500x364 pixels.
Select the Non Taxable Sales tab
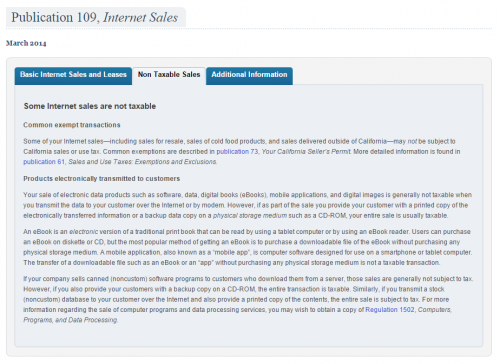point(169,76)
